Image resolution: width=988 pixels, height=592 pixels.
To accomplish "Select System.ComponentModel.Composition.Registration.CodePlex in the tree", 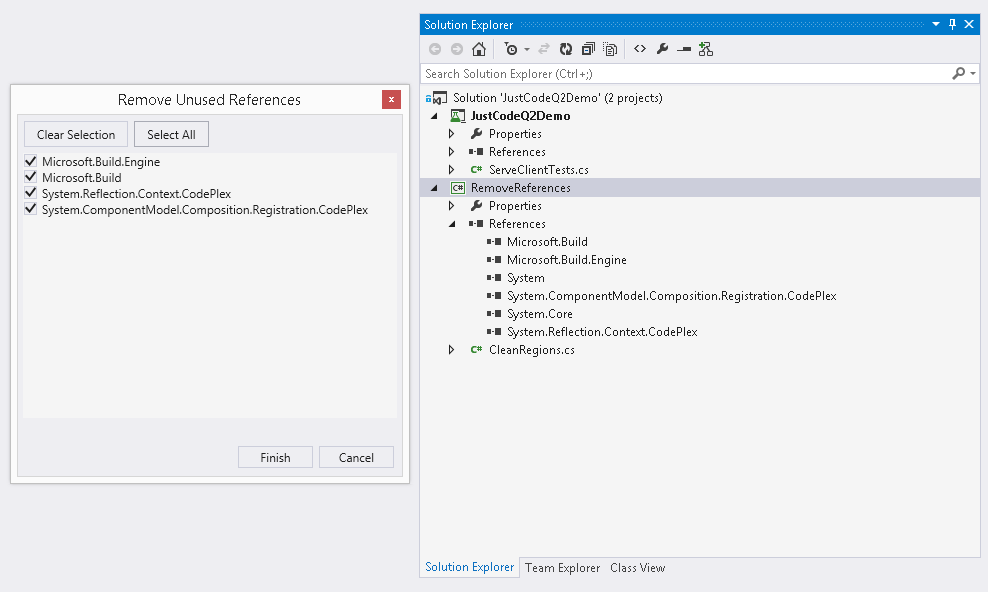I will [x=672, y=296].
